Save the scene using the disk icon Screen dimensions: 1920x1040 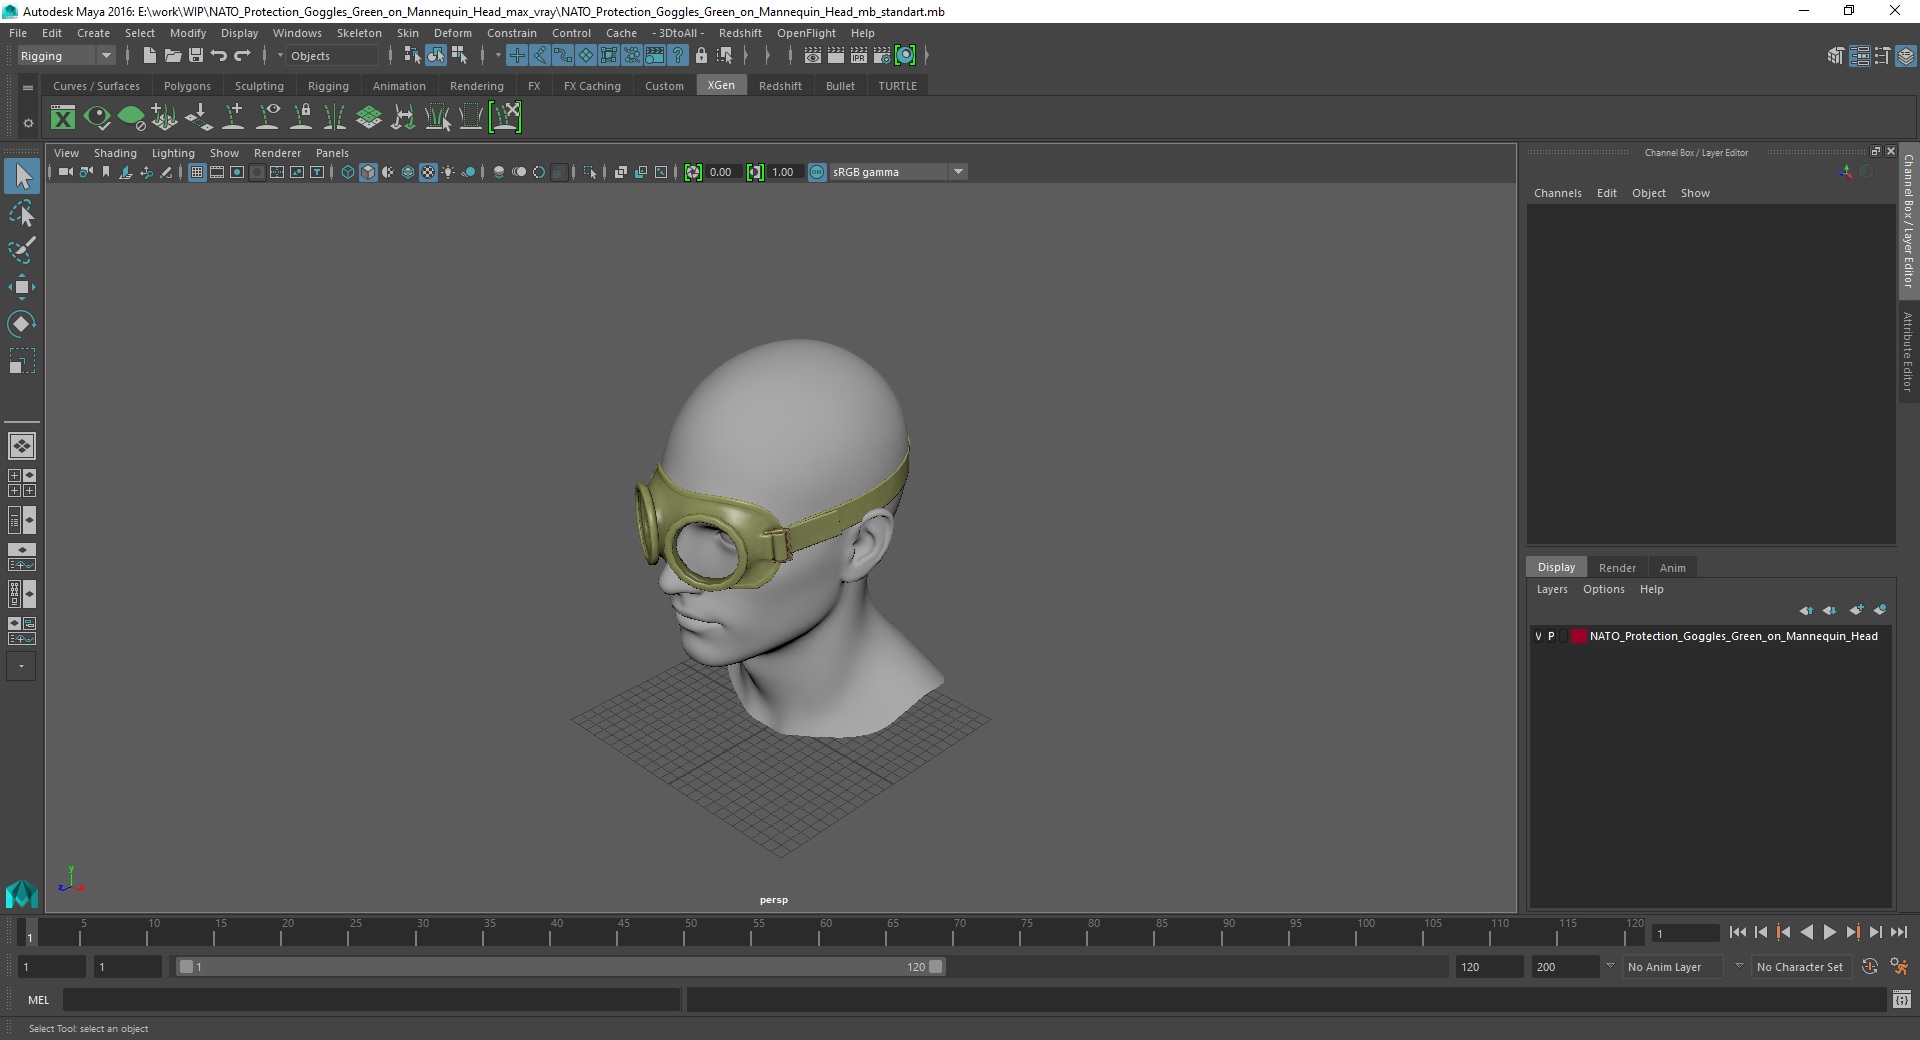[x=196, y=56]
